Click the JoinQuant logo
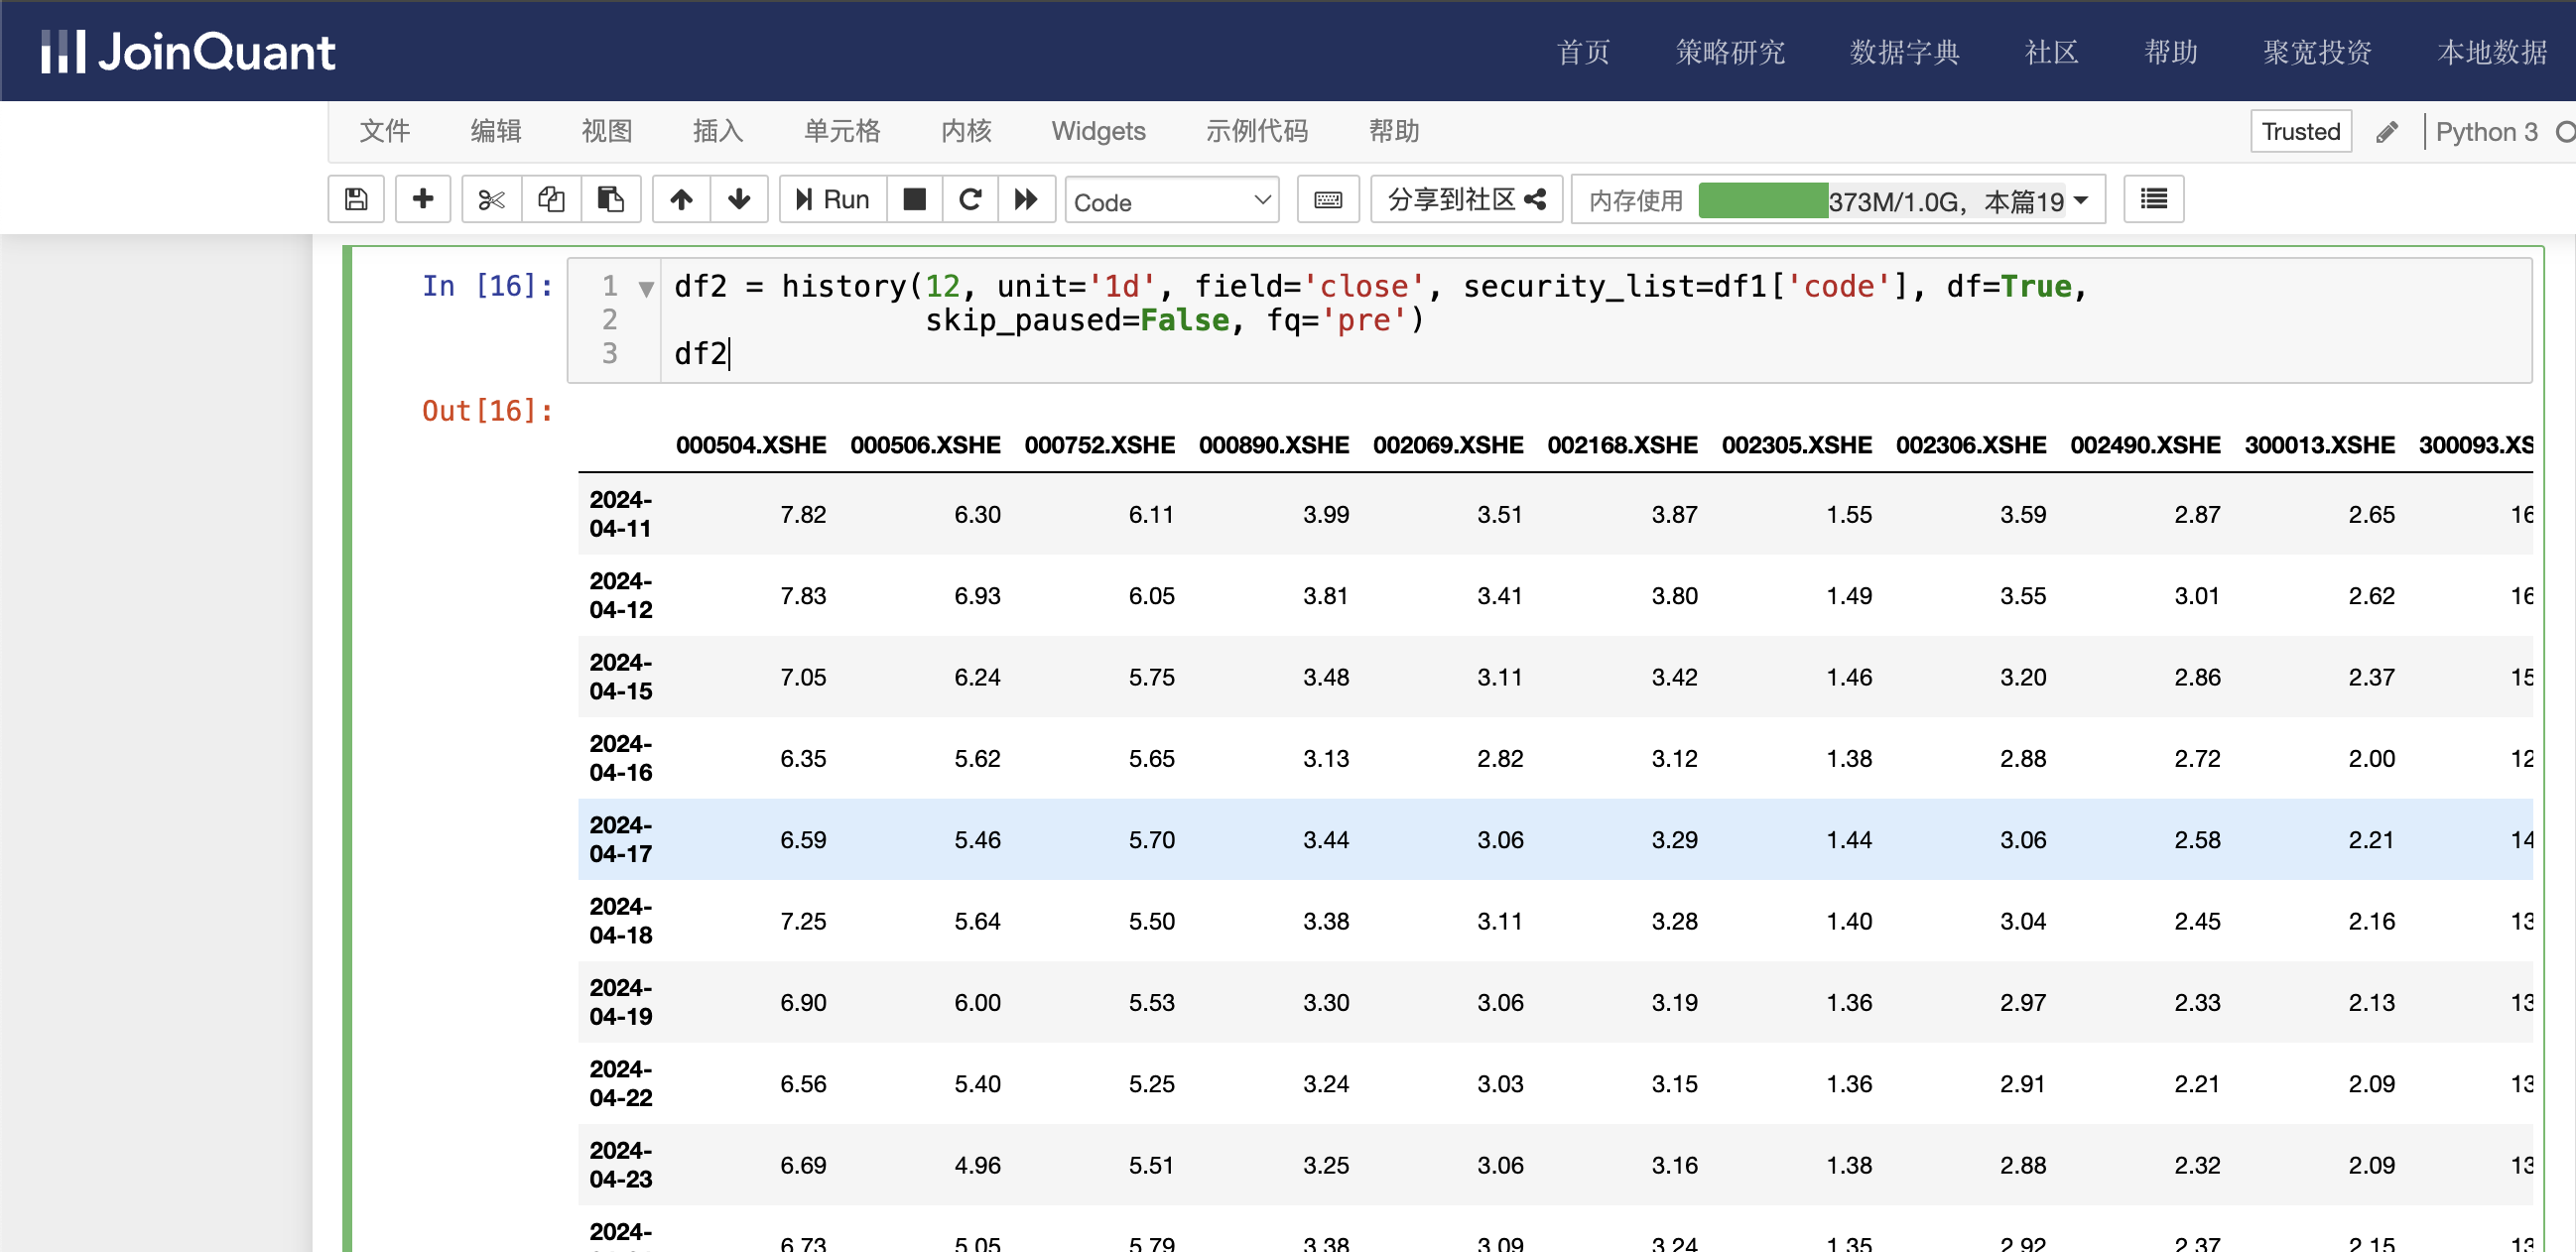The height and width of the screenshot is (1252, 2576). [187, 52]
